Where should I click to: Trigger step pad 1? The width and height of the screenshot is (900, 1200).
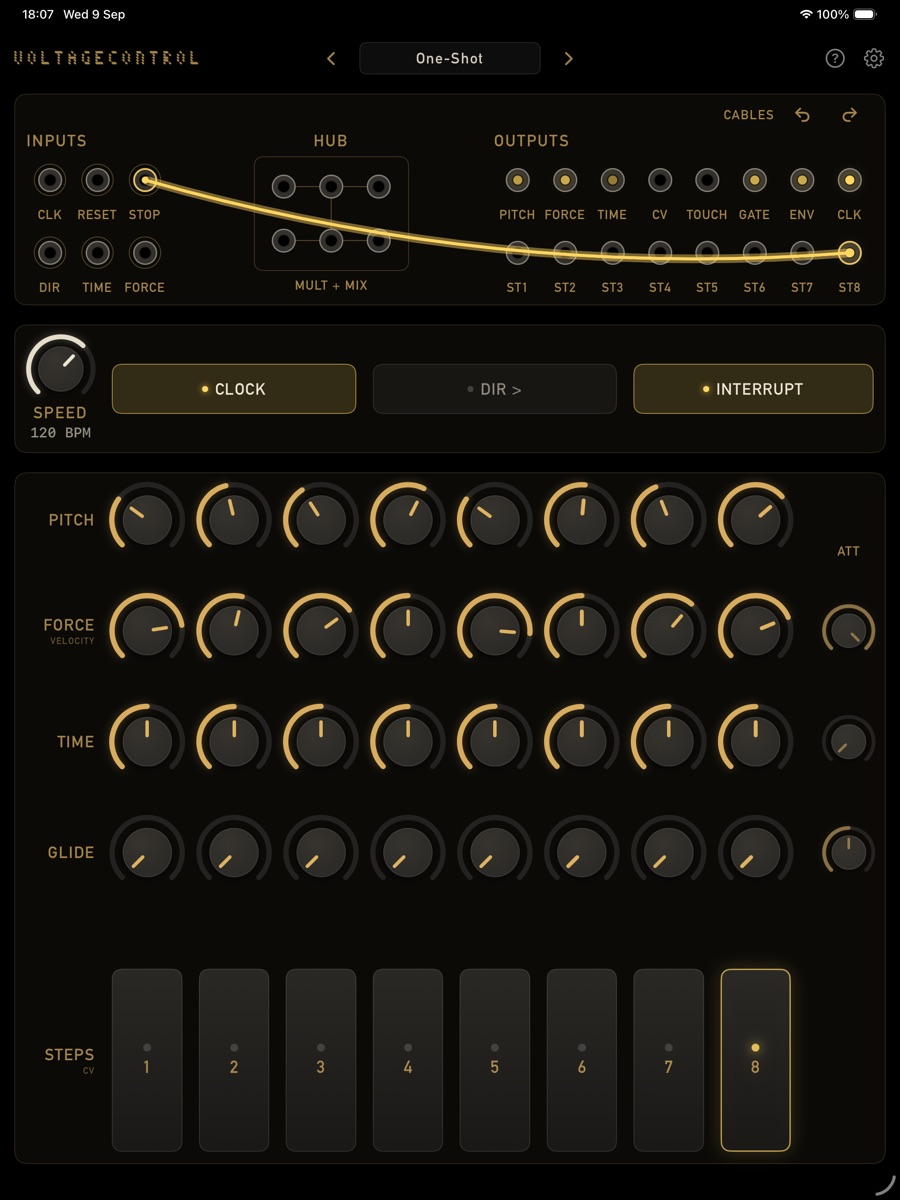pos(147,1060)
